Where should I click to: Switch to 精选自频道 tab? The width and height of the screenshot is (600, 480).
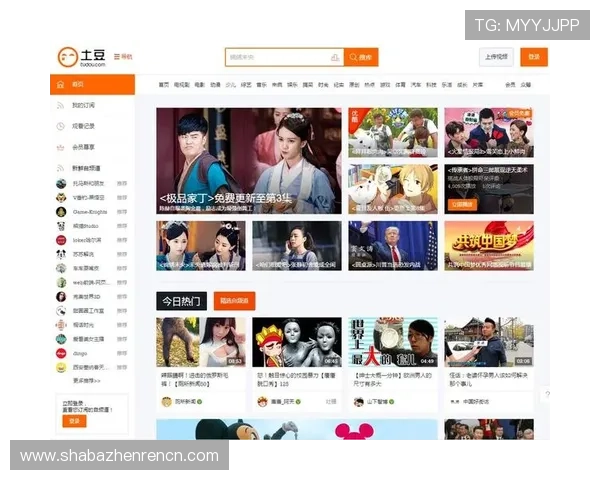click(235, 301)
